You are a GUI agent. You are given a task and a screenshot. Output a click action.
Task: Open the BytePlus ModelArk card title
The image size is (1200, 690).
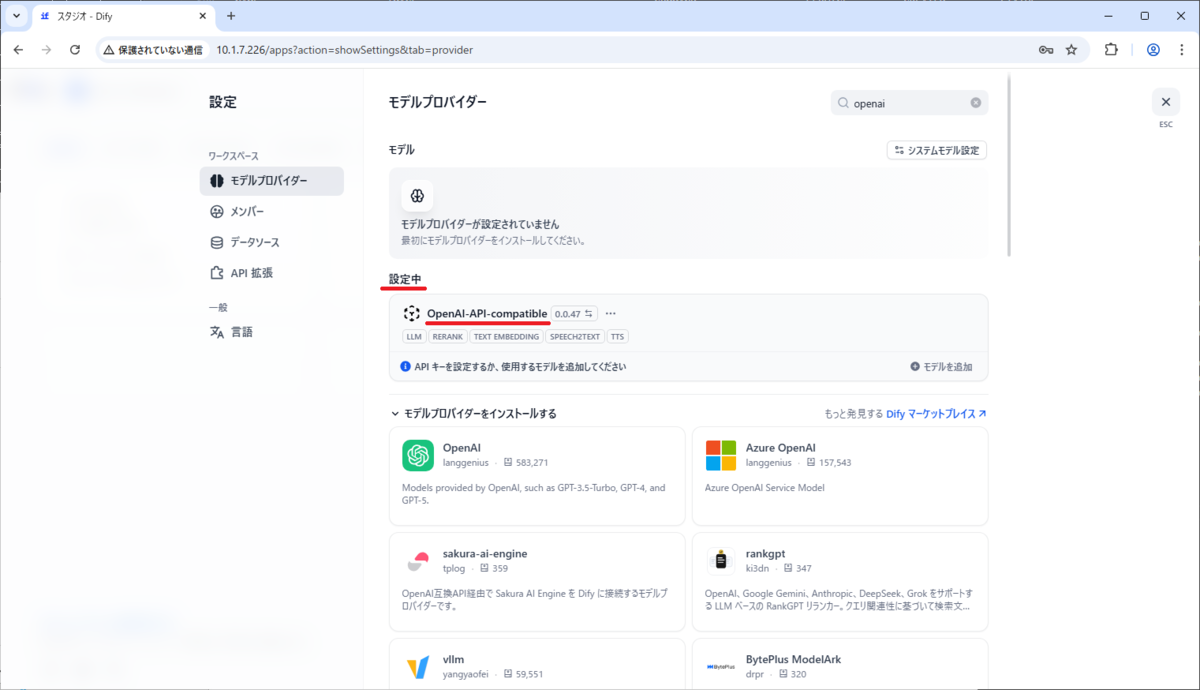click(x=794, y=660)
